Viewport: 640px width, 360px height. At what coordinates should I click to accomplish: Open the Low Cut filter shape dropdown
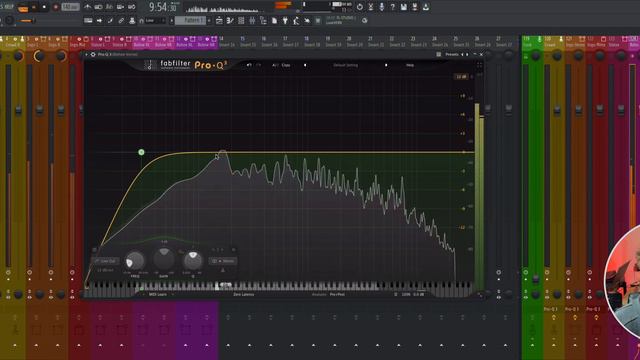(106, 261)
